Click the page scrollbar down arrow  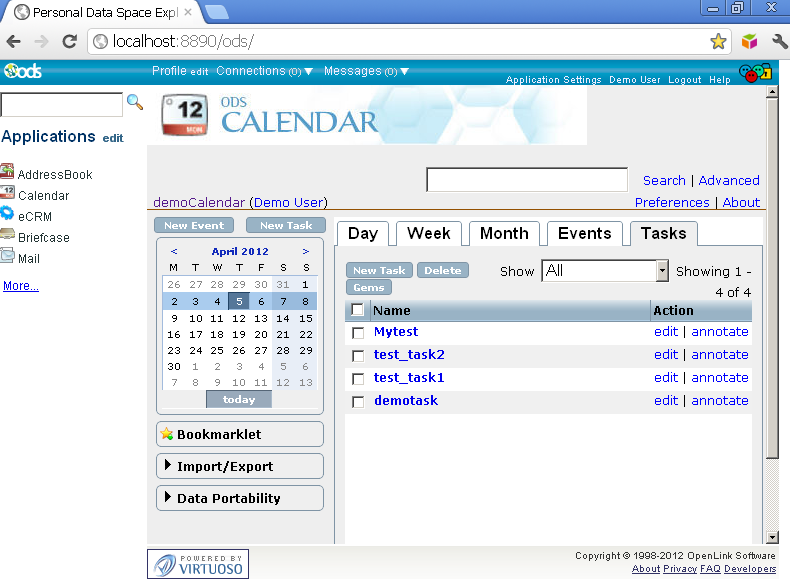[772, 538]
